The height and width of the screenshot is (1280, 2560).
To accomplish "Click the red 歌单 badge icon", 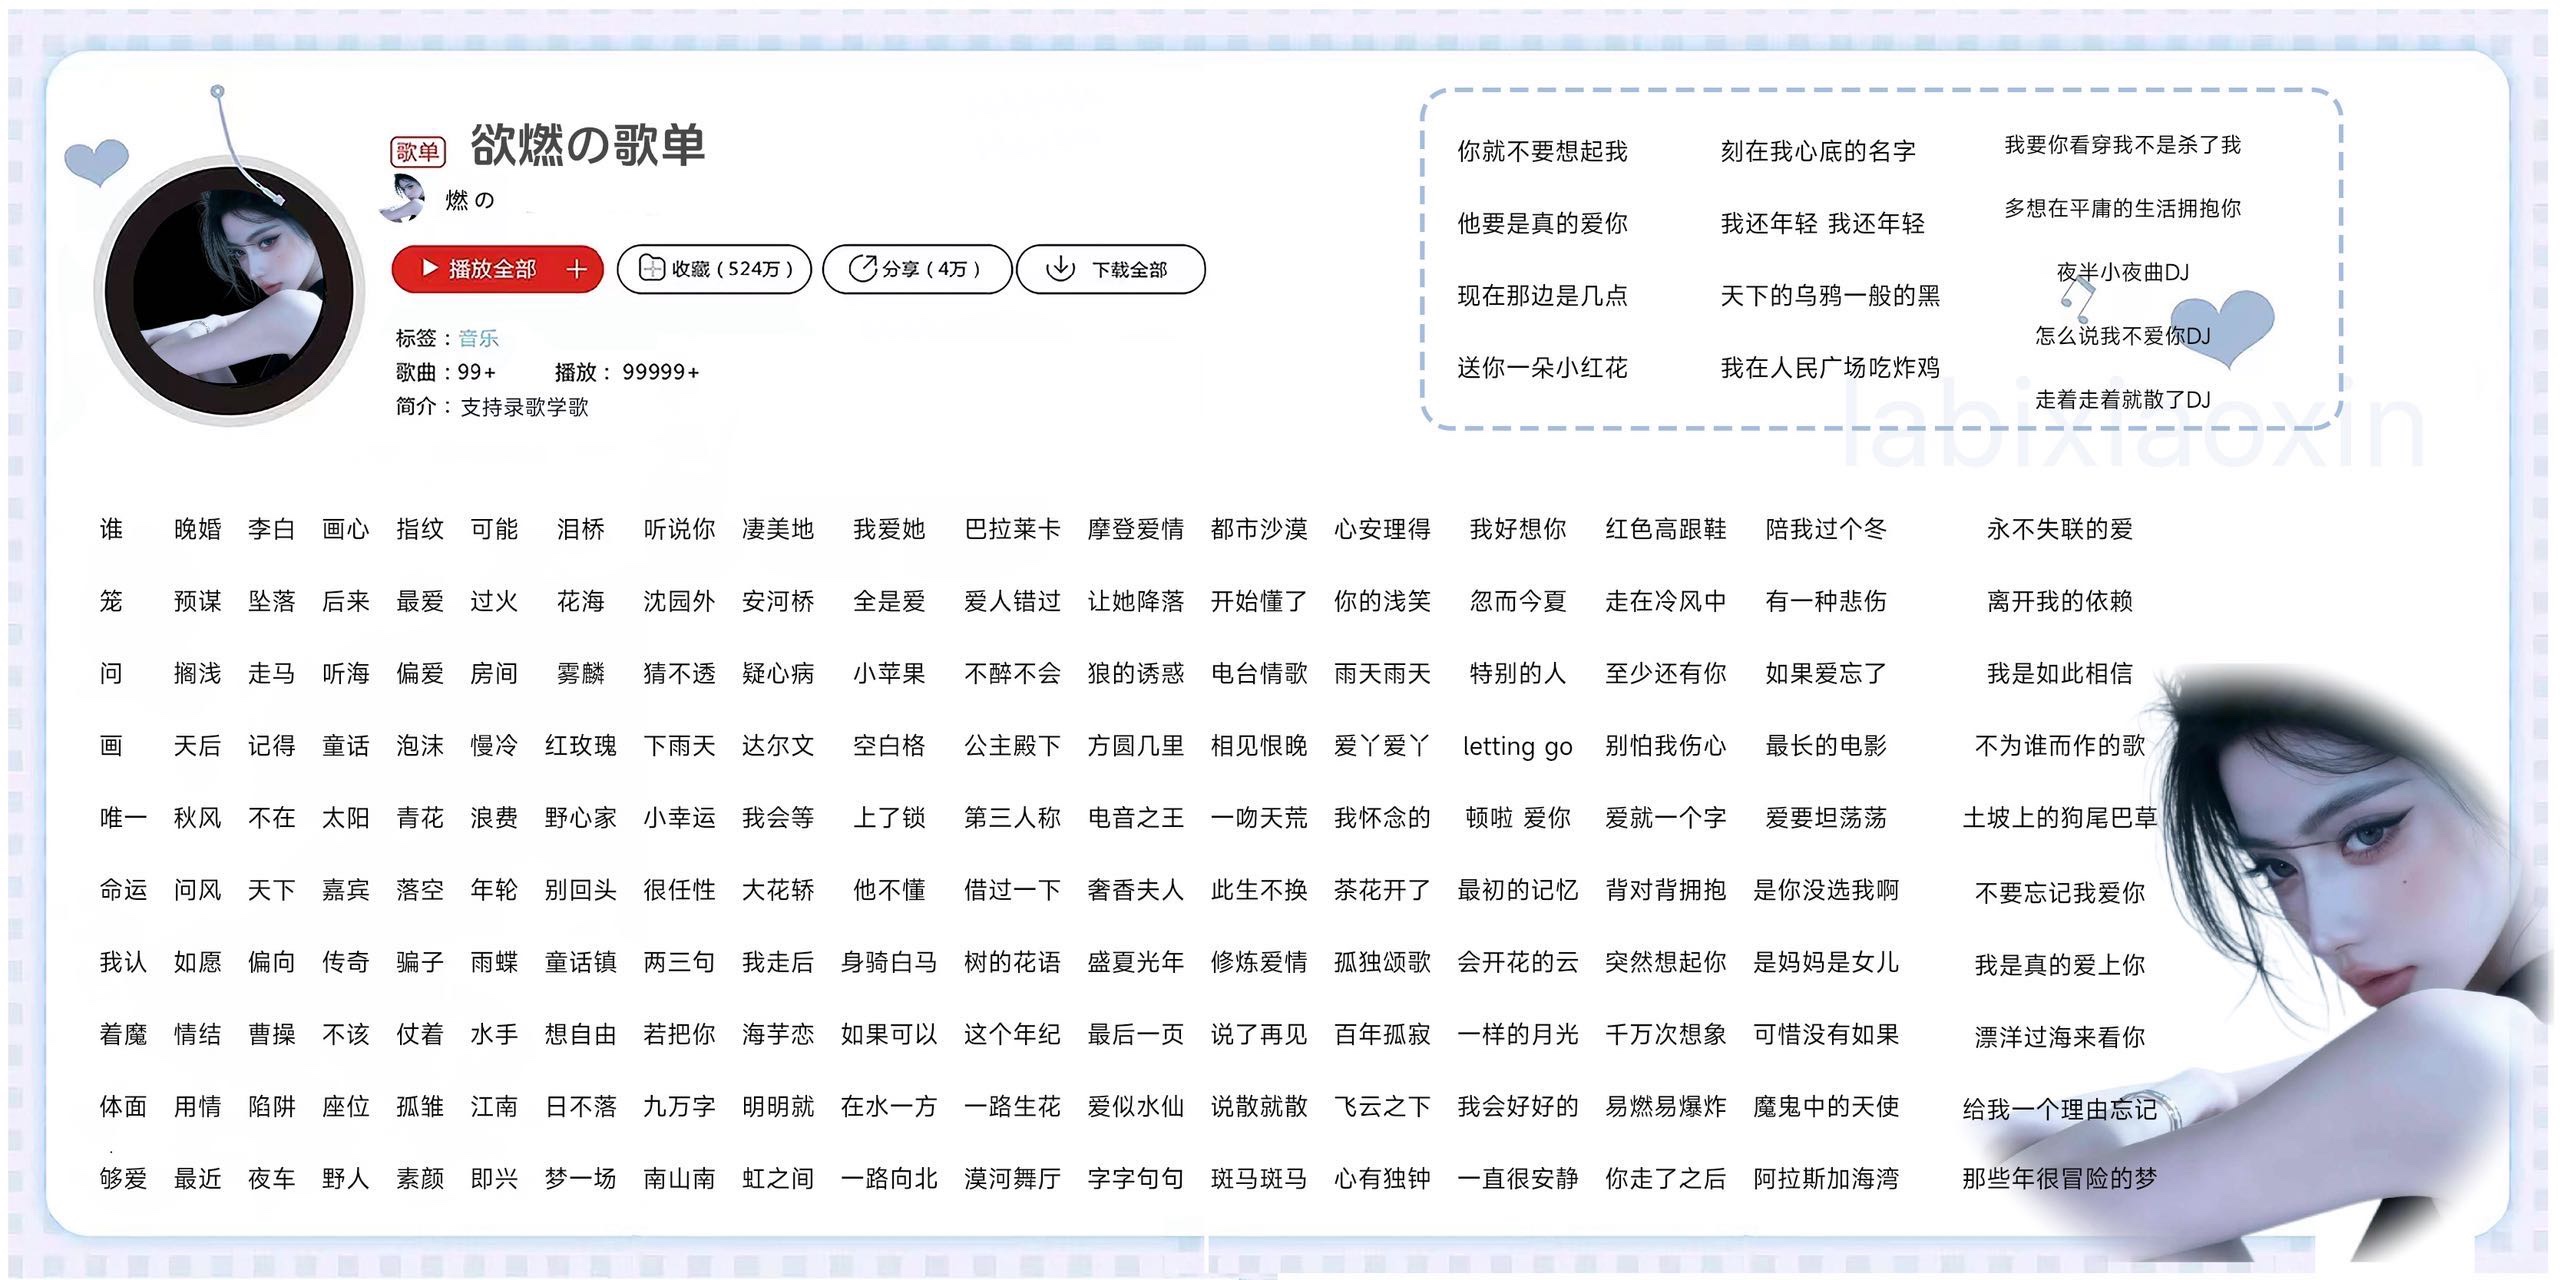I will click(417, 151).
